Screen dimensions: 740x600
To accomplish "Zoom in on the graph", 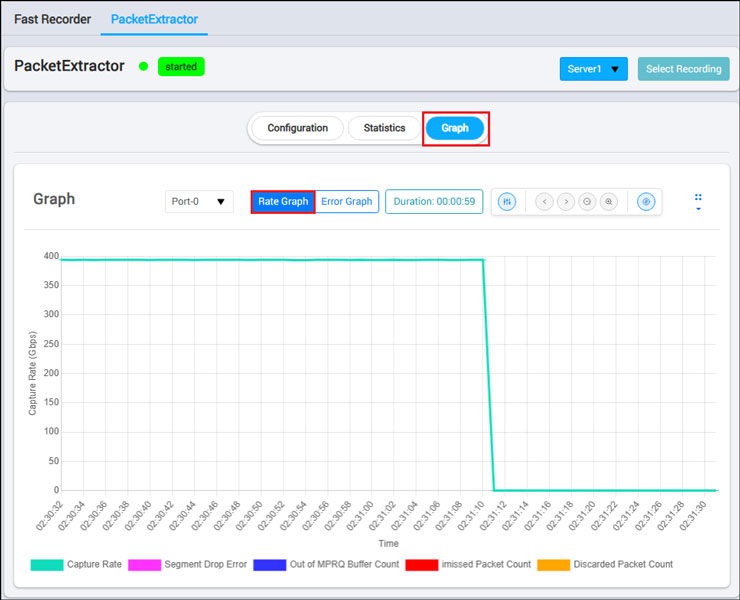I will 608,202.
